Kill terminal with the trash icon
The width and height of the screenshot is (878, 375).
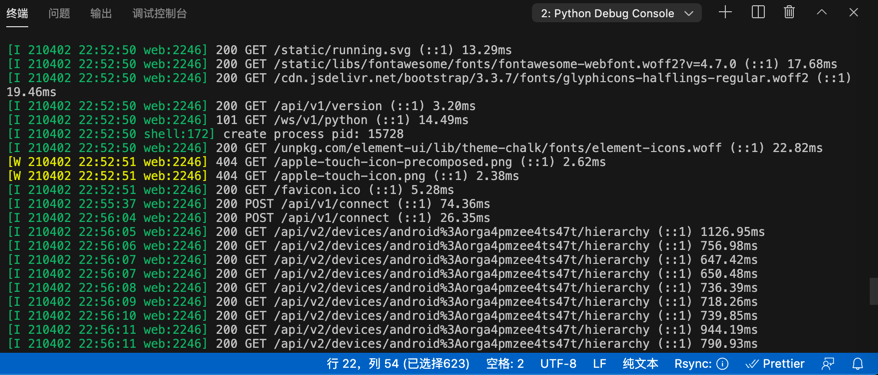click(x=789, y=12)
